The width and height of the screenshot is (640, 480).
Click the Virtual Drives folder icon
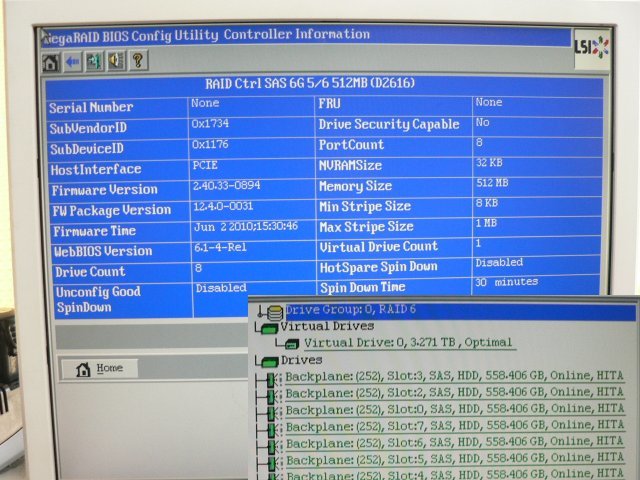pos(270,328)
